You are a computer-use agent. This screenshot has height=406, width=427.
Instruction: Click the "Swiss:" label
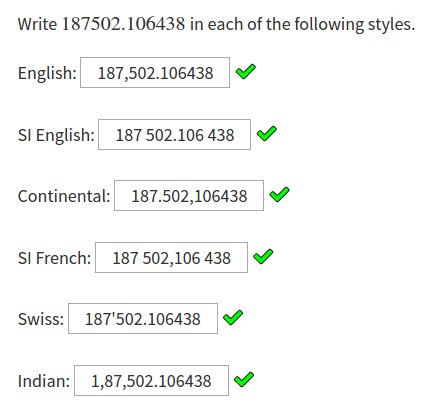pos(41,319)
